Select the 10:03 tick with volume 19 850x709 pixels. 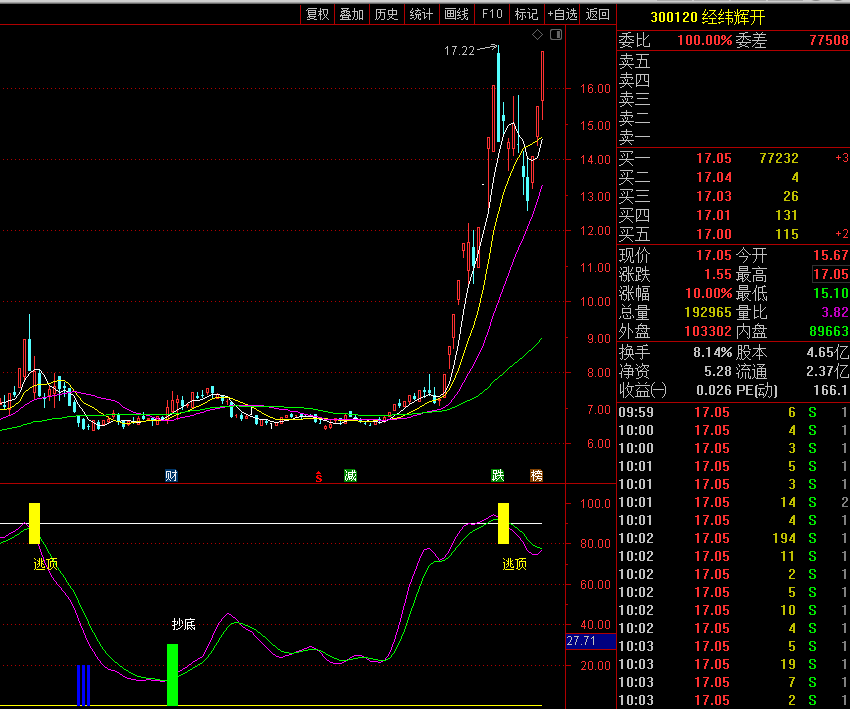point(733,664)
